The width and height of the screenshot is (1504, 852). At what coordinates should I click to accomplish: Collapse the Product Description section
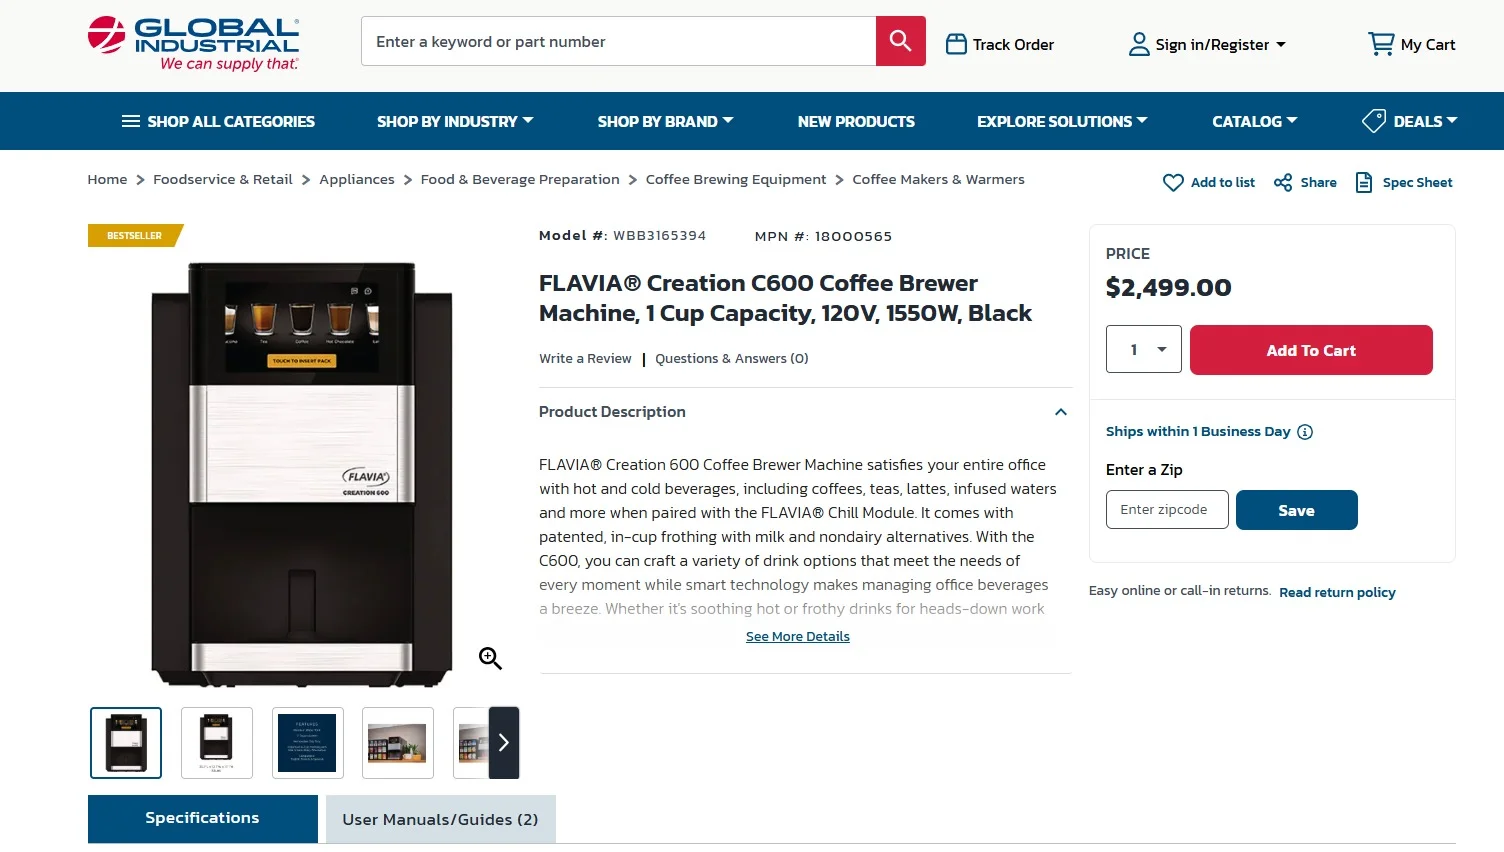coord(1061,412)
